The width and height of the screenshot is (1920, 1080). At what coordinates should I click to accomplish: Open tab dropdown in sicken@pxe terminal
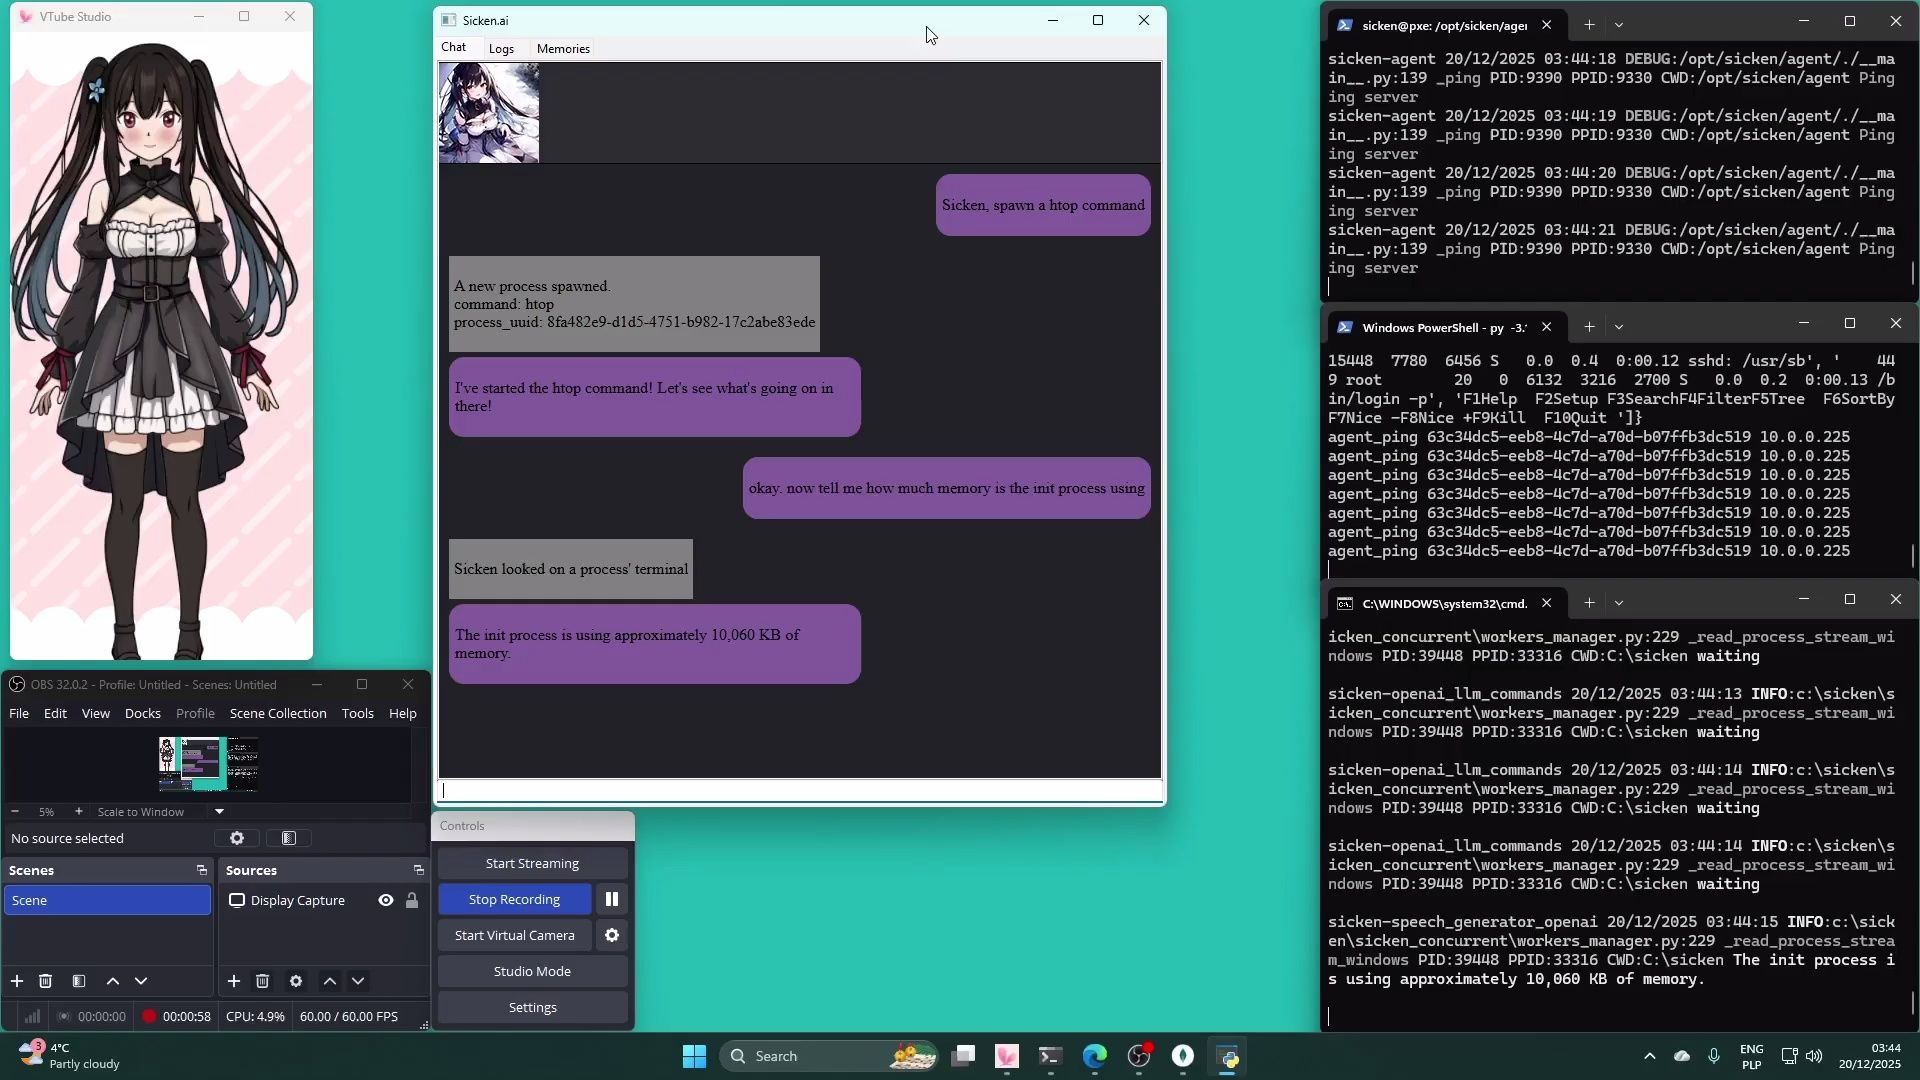coord(1619,25)
